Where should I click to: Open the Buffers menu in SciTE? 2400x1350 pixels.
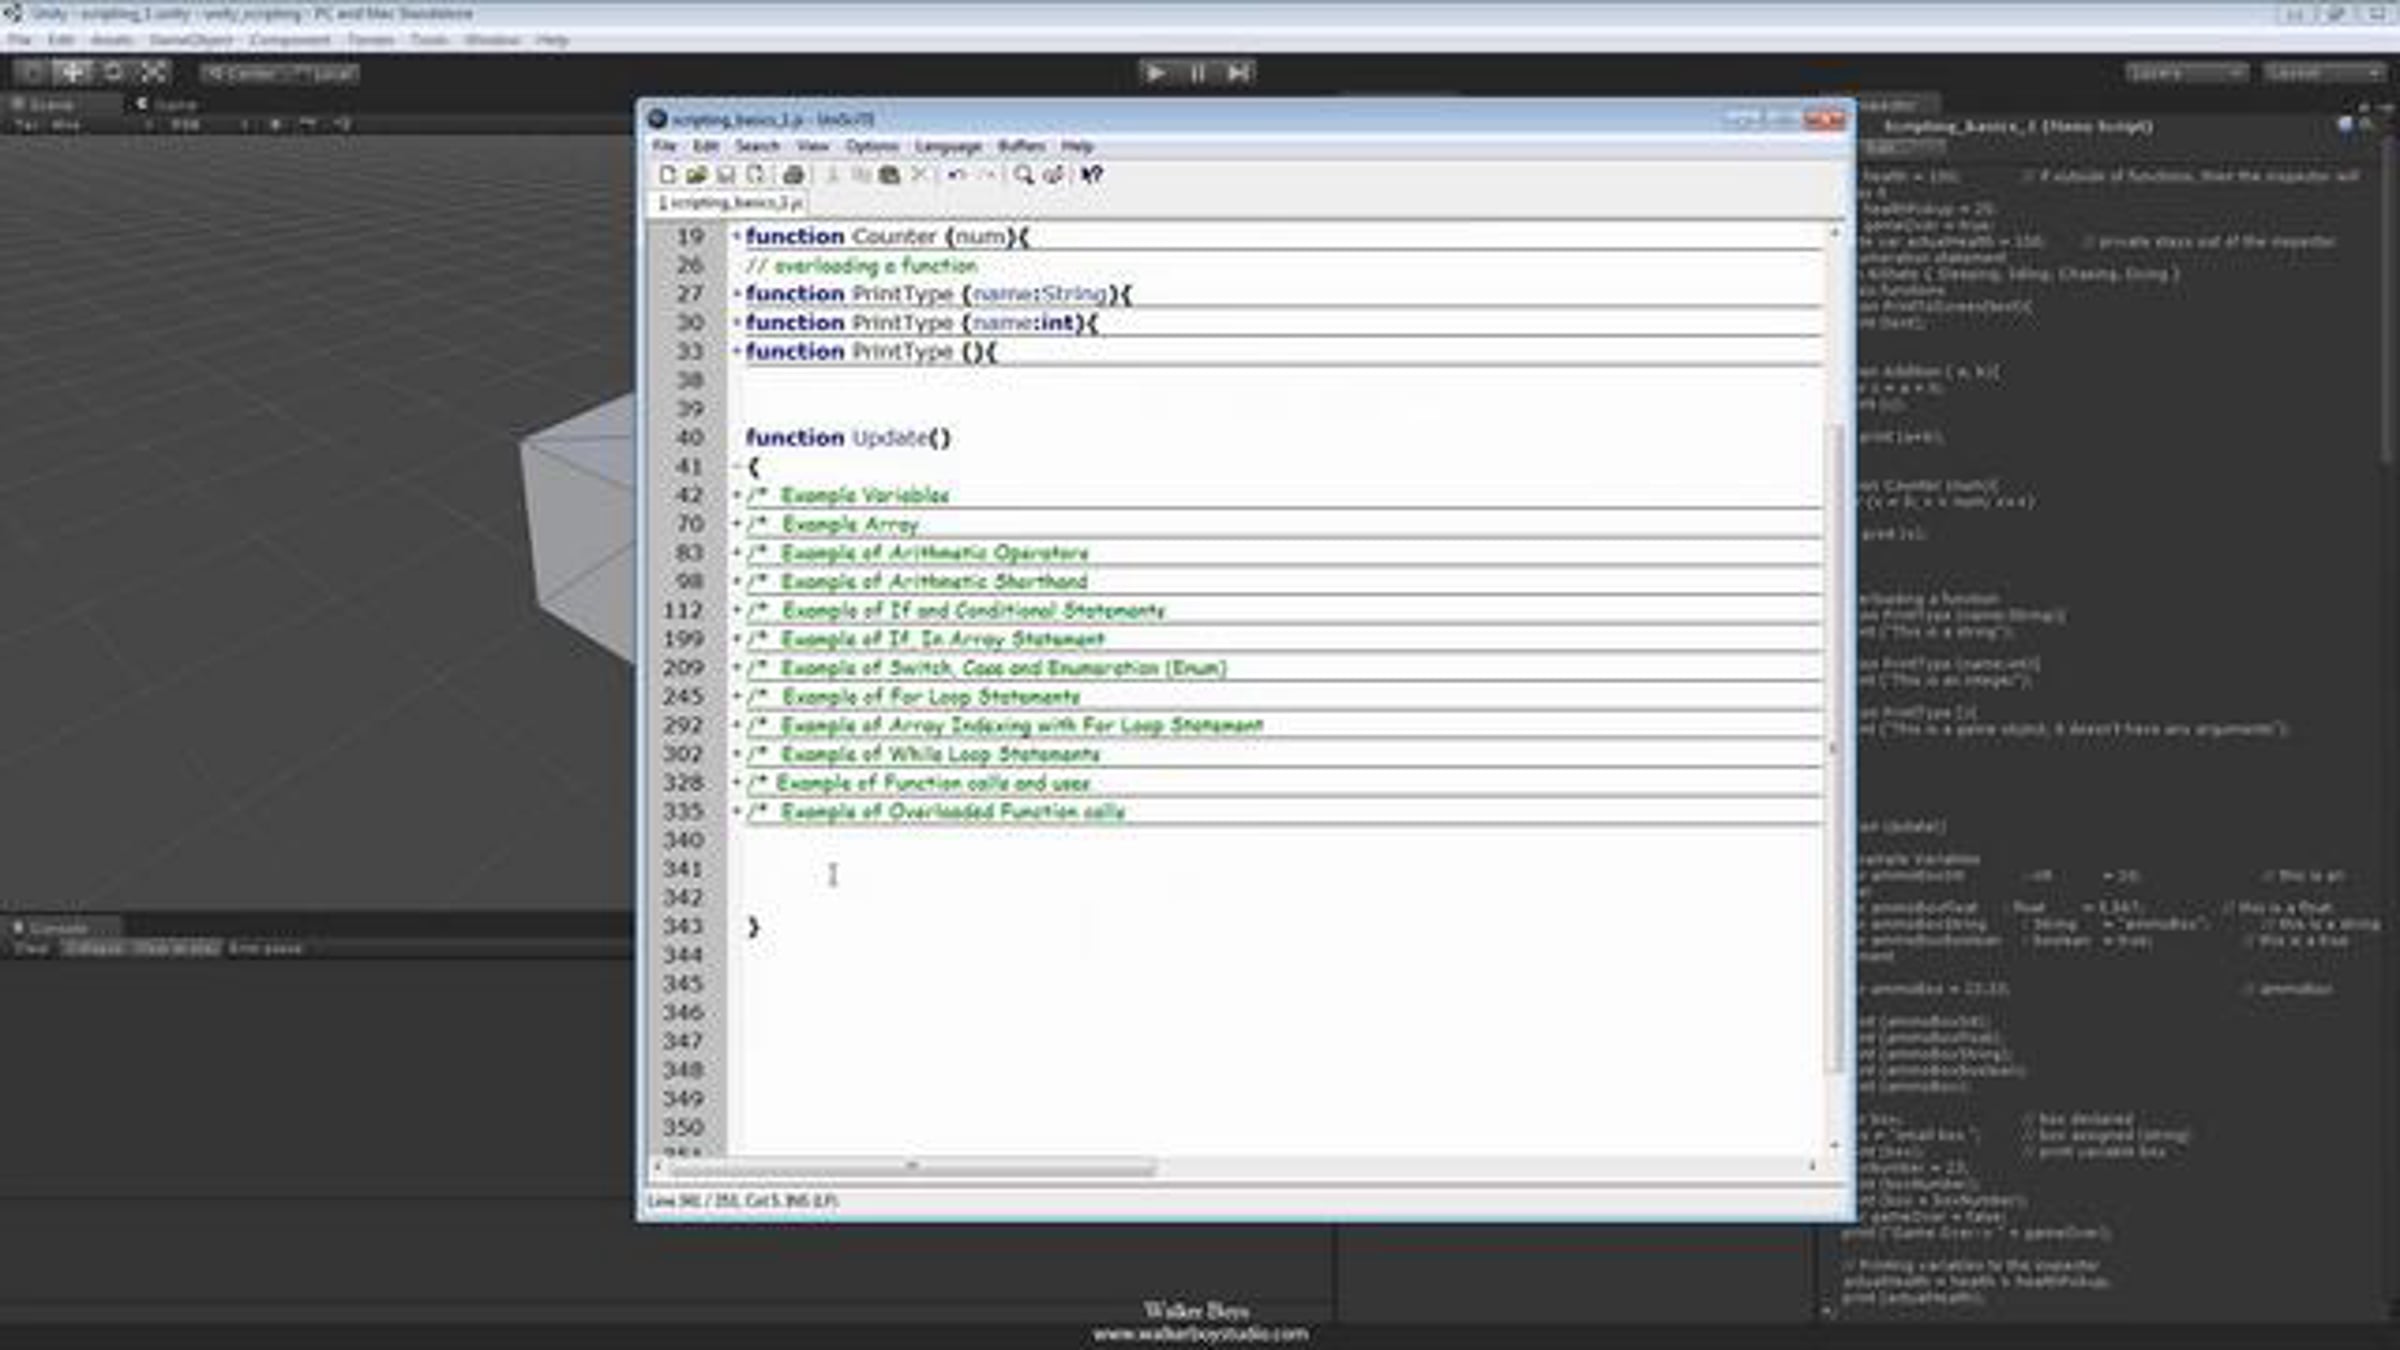[x=1021, y=146]
